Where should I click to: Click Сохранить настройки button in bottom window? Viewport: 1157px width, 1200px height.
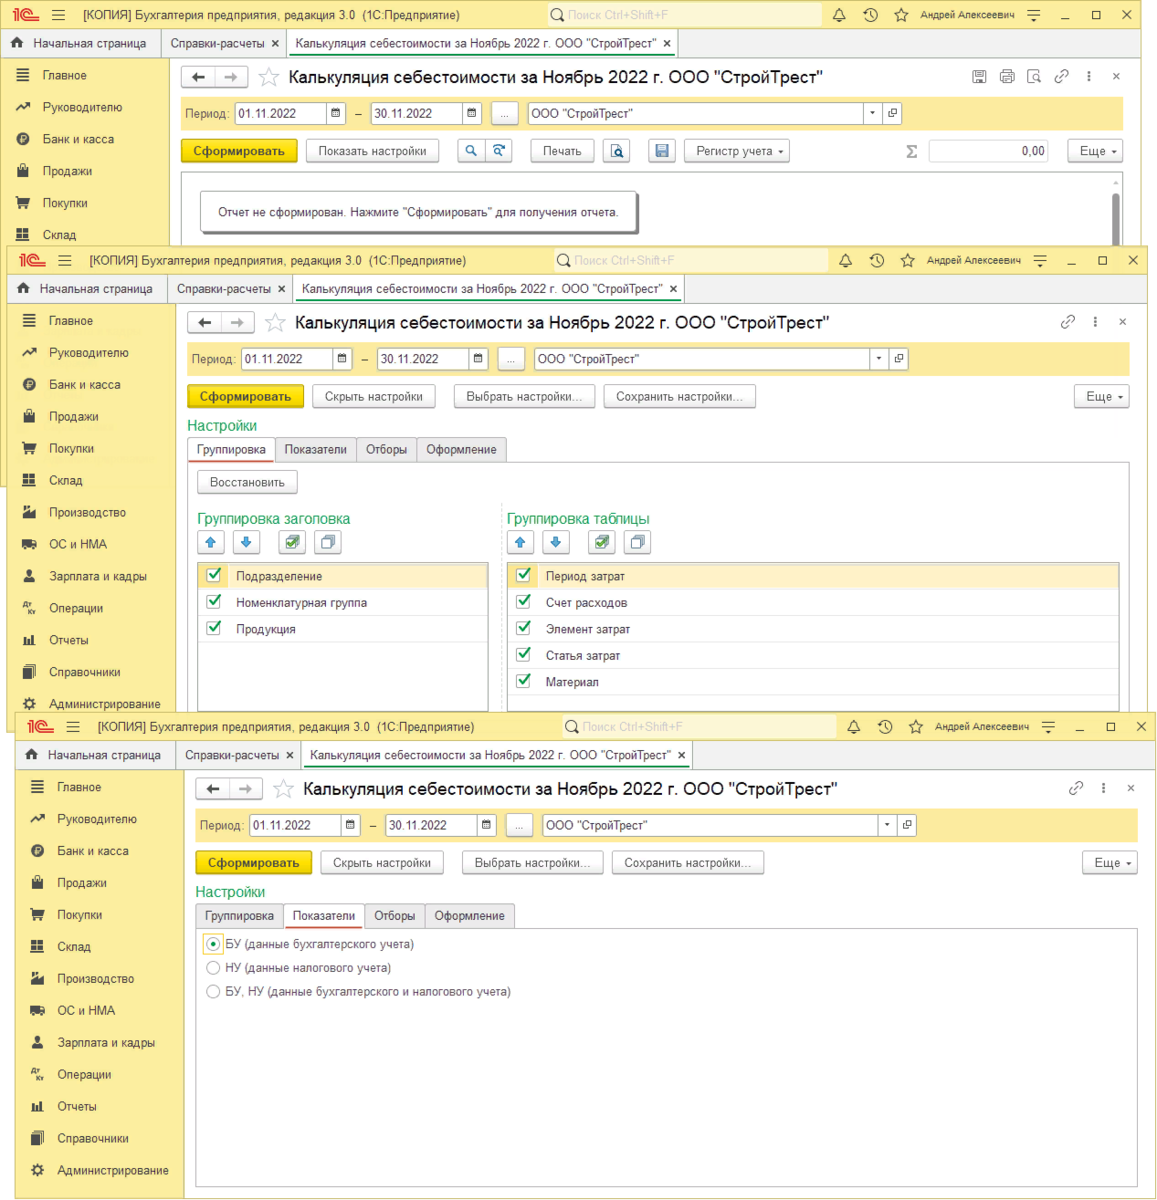688,863
